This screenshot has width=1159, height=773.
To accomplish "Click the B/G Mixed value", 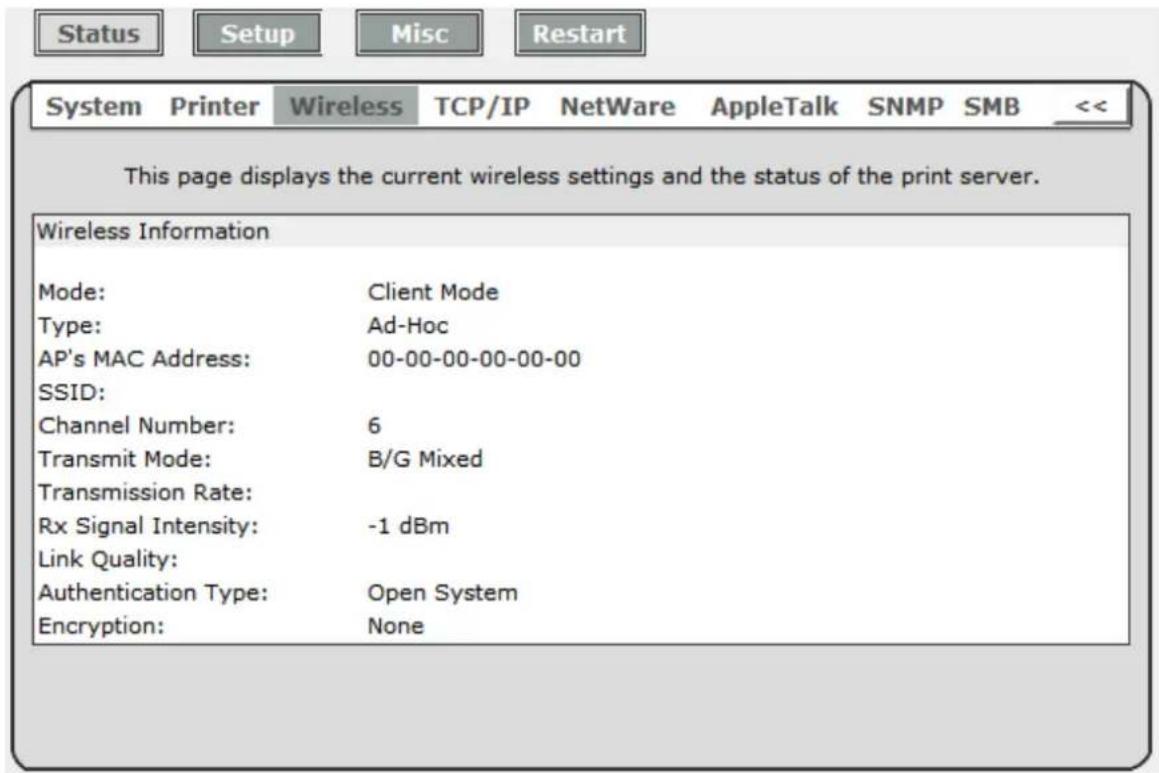I will (x=425, y=459).
